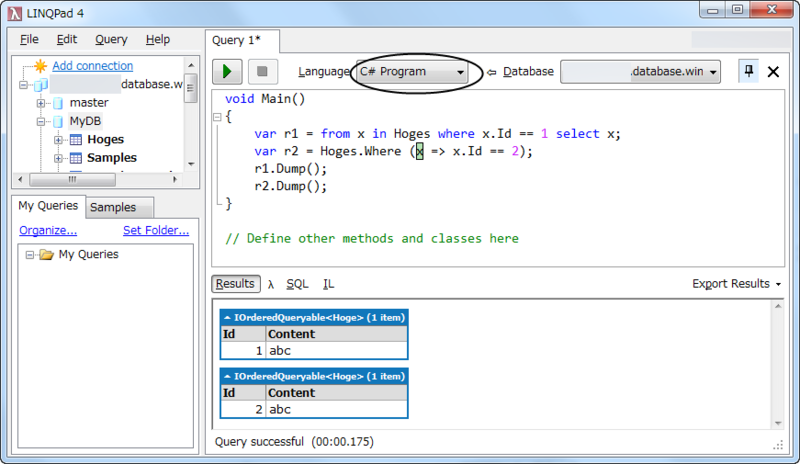Click the Add connection star icon
Viewport: 800px width, 464px height.
pyautogui.click(x=40, y=65)
